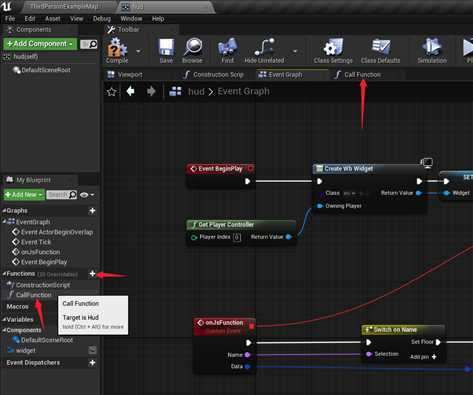Bookmark the graph with the star icon
The image size is (473, 395).
112,91
